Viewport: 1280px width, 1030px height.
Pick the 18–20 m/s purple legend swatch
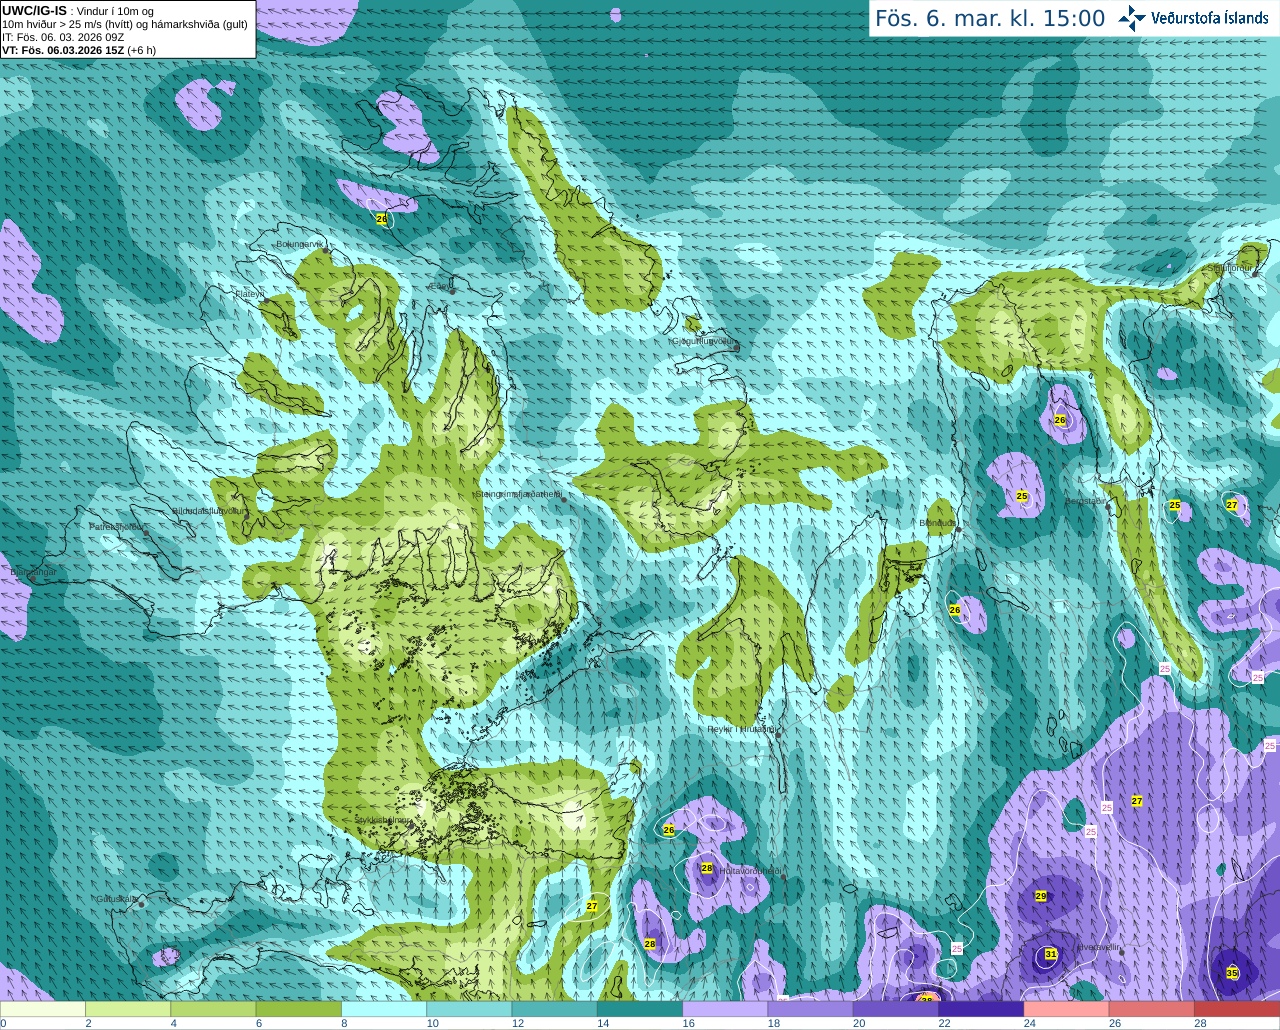pos(811,1009)
